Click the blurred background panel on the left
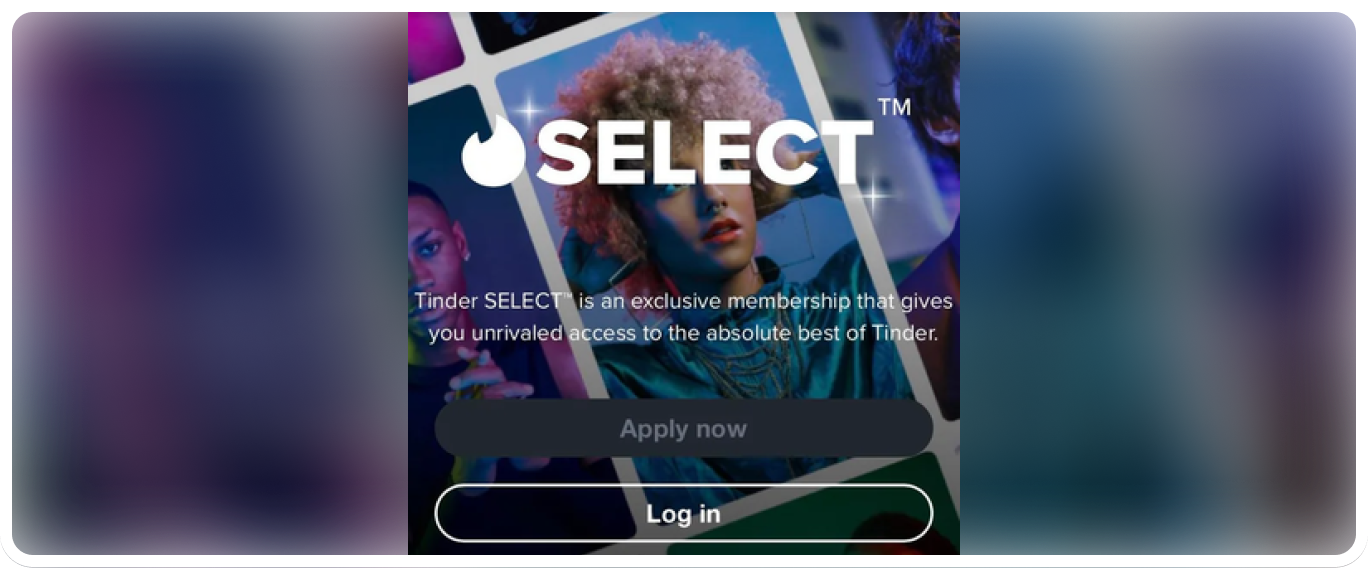The width and height of the screenshot is (1368, 568). click(x=210, y=283)
